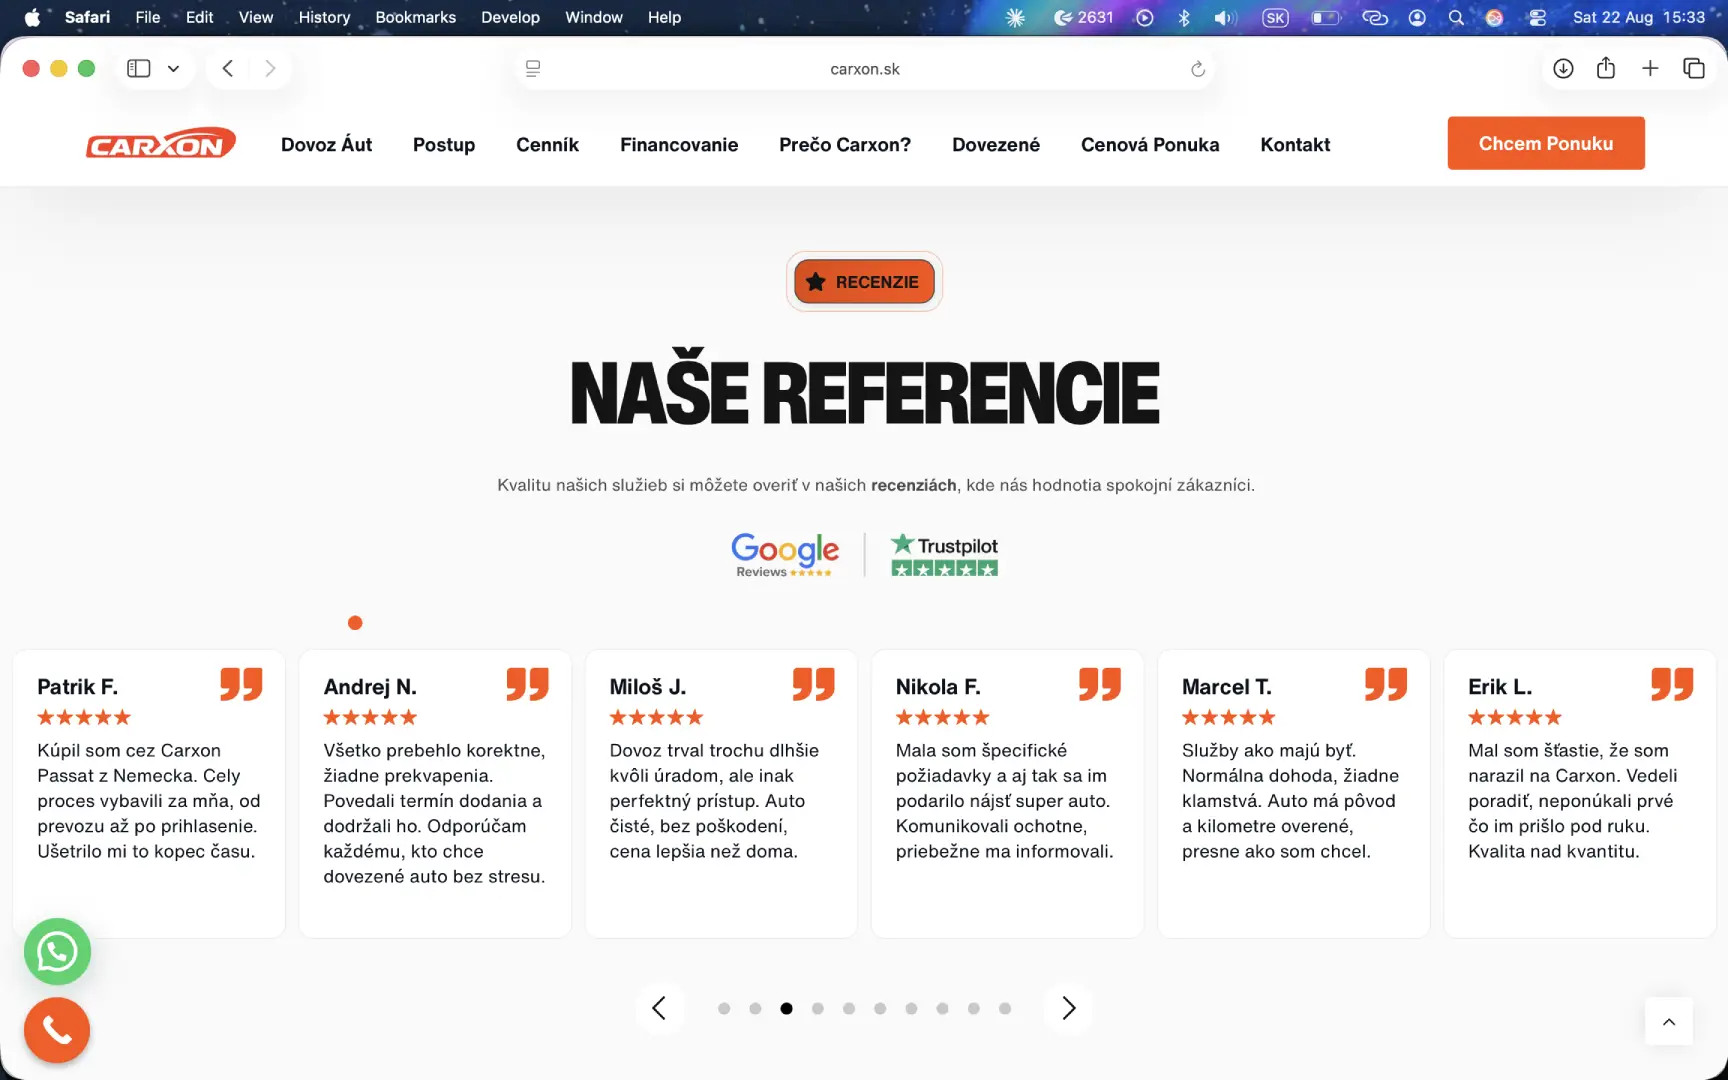
Task: Go to previous review with left arrow
Action: (x=659, y=1008)
